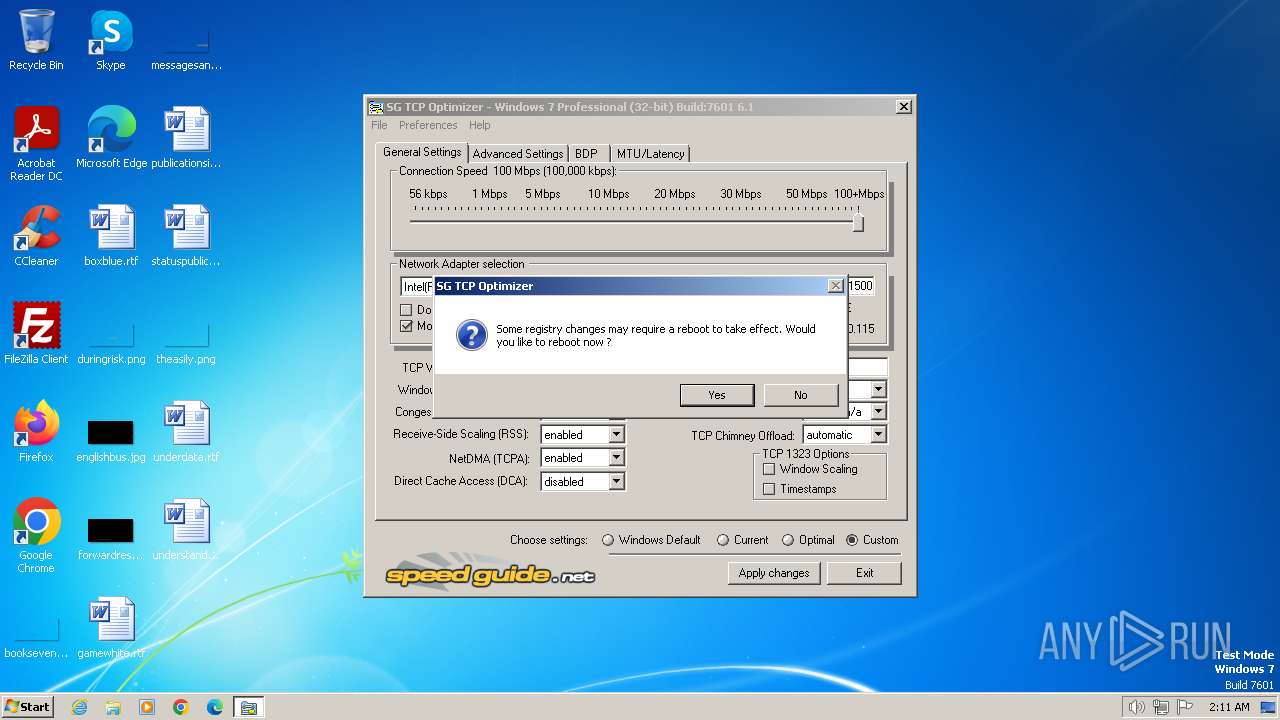Open gamewhite.rtf document
Screen dimensions: 1280x720
[x=111, y=627]
